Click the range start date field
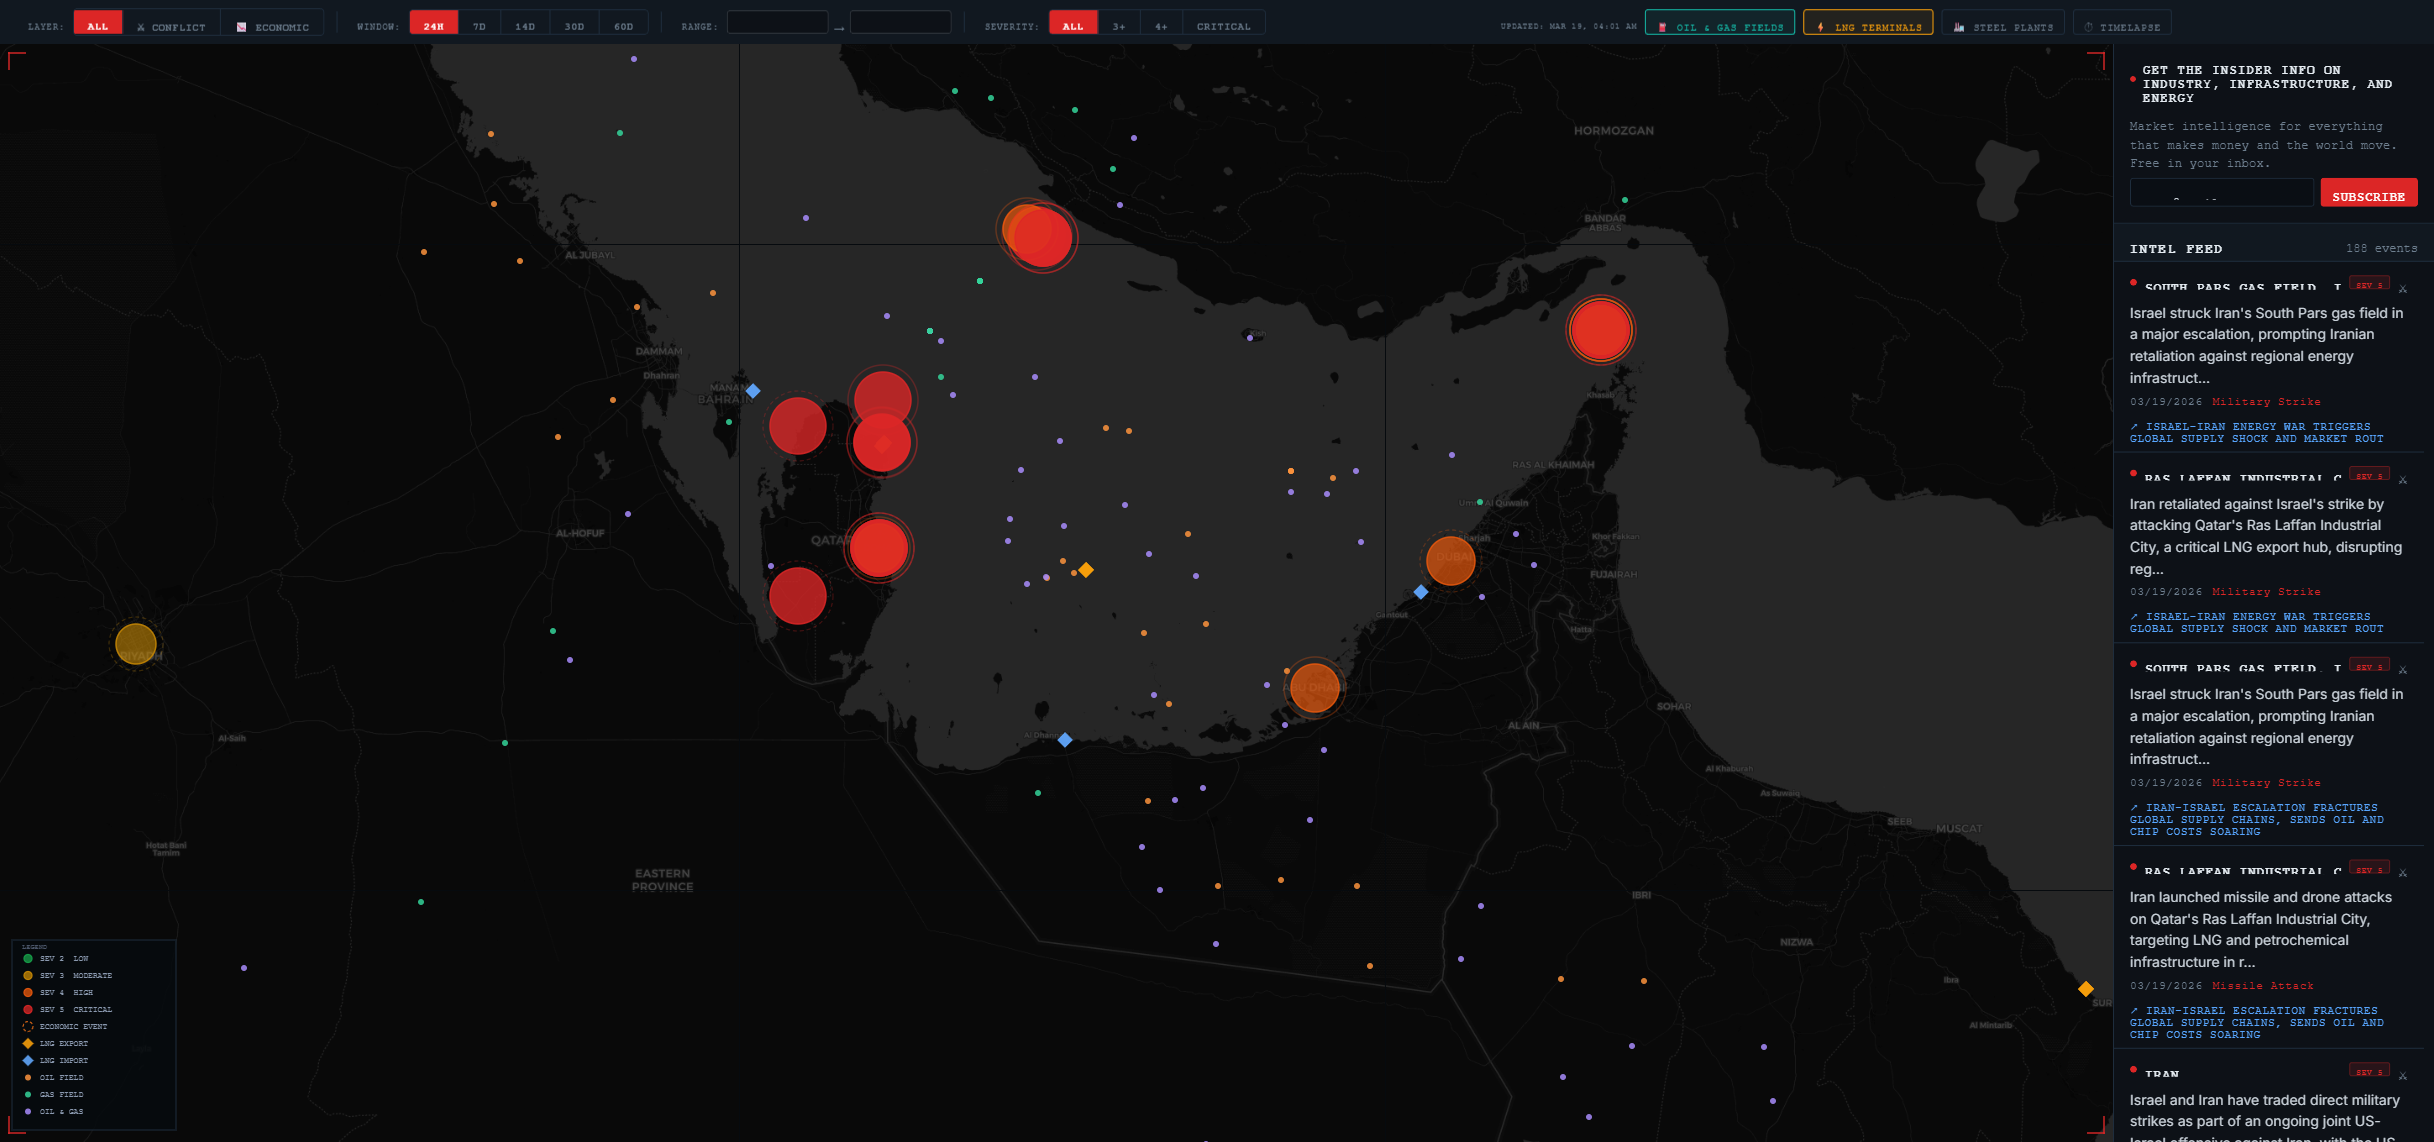The width and height of the screenshot is (2434, 1142). pos(776,23)
